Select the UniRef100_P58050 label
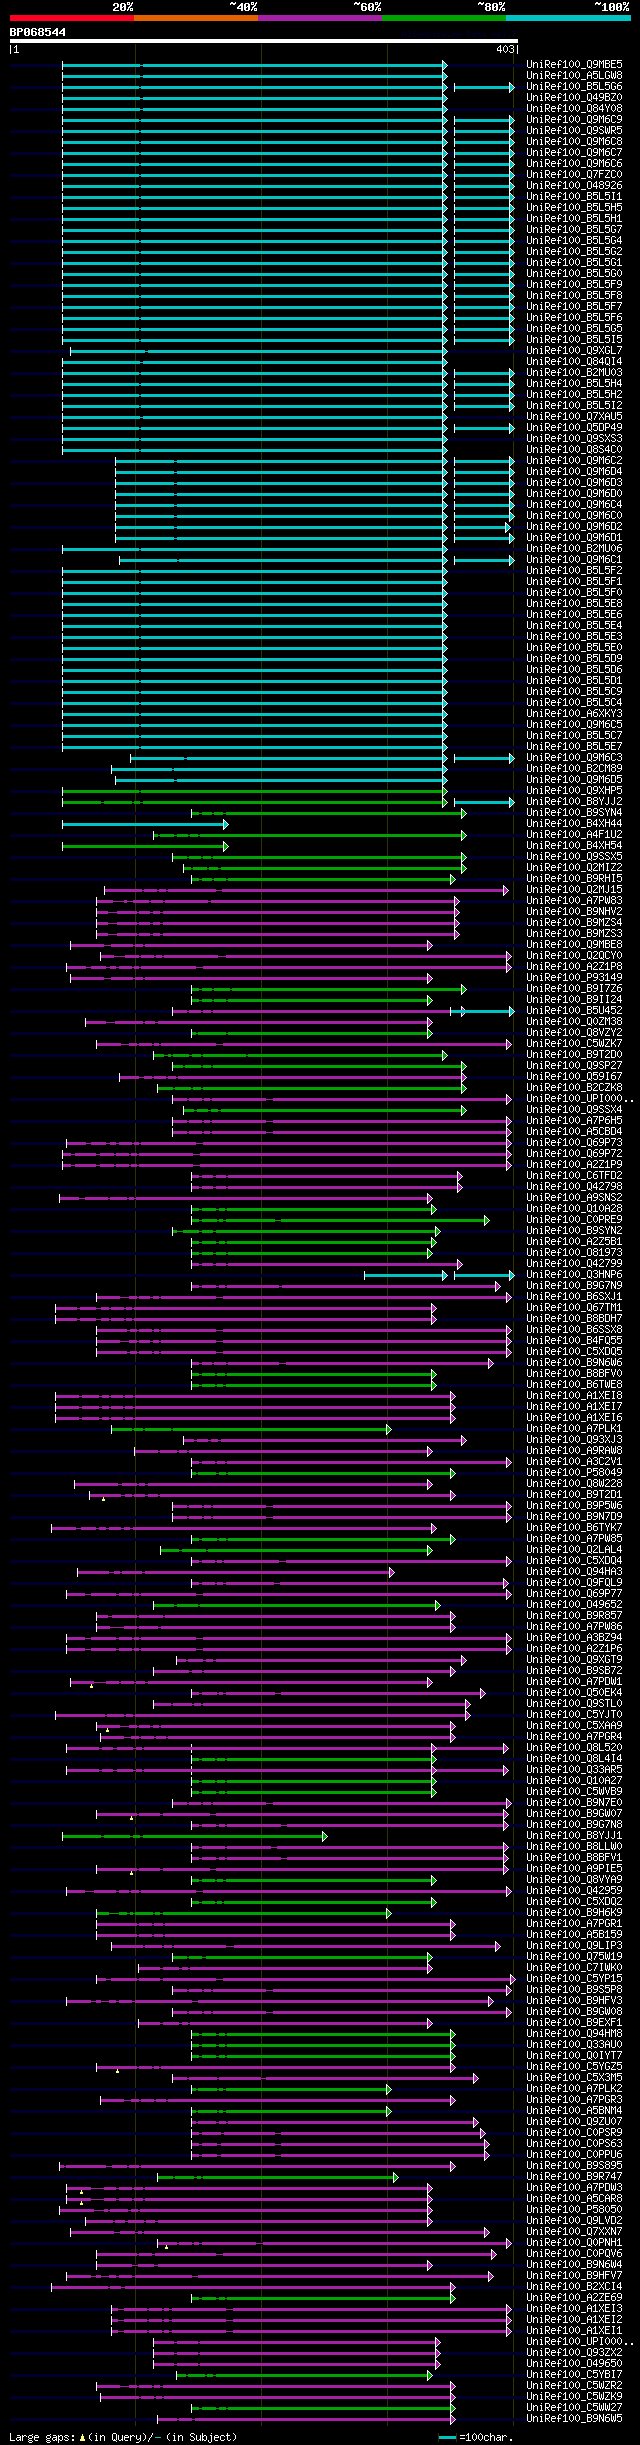Screen dimensions: 640x2445 [574, 2209]
